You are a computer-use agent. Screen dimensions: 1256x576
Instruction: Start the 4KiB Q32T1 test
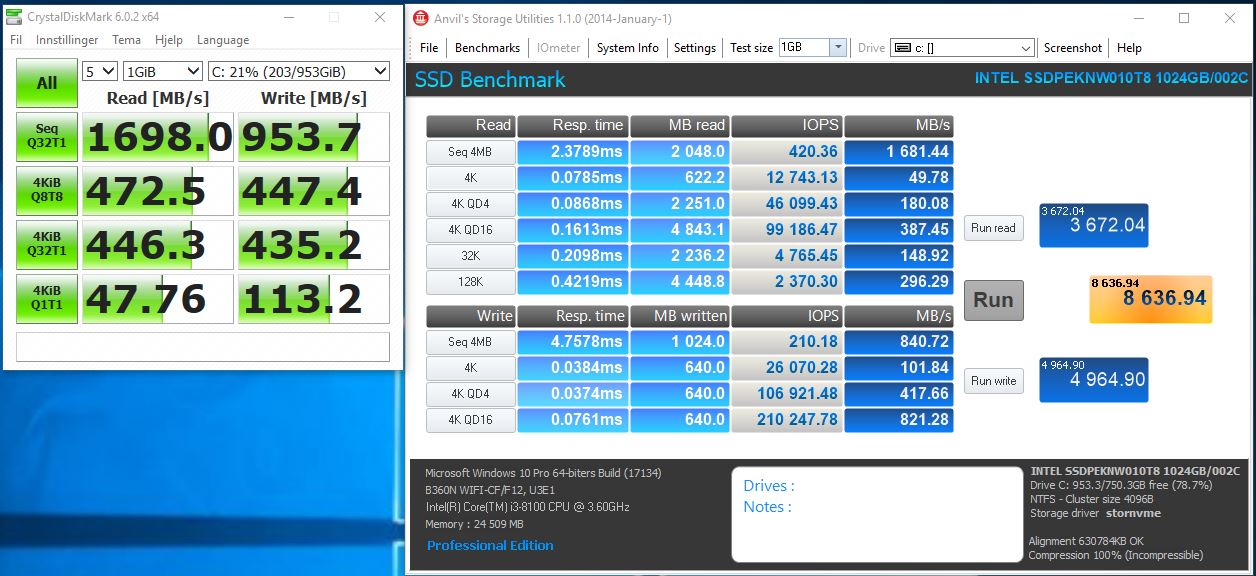(x=47, y=245)
